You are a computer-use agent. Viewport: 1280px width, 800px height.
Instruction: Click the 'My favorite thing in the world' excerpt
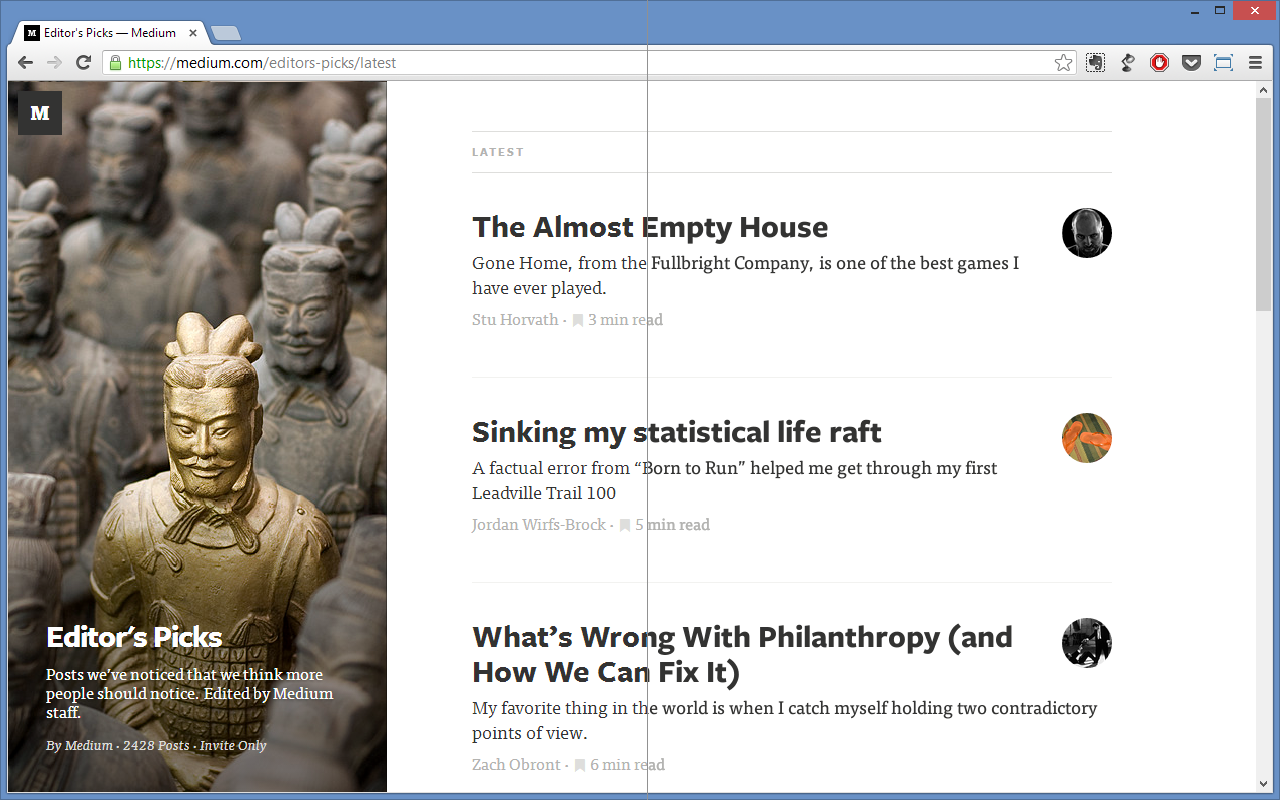784,720
